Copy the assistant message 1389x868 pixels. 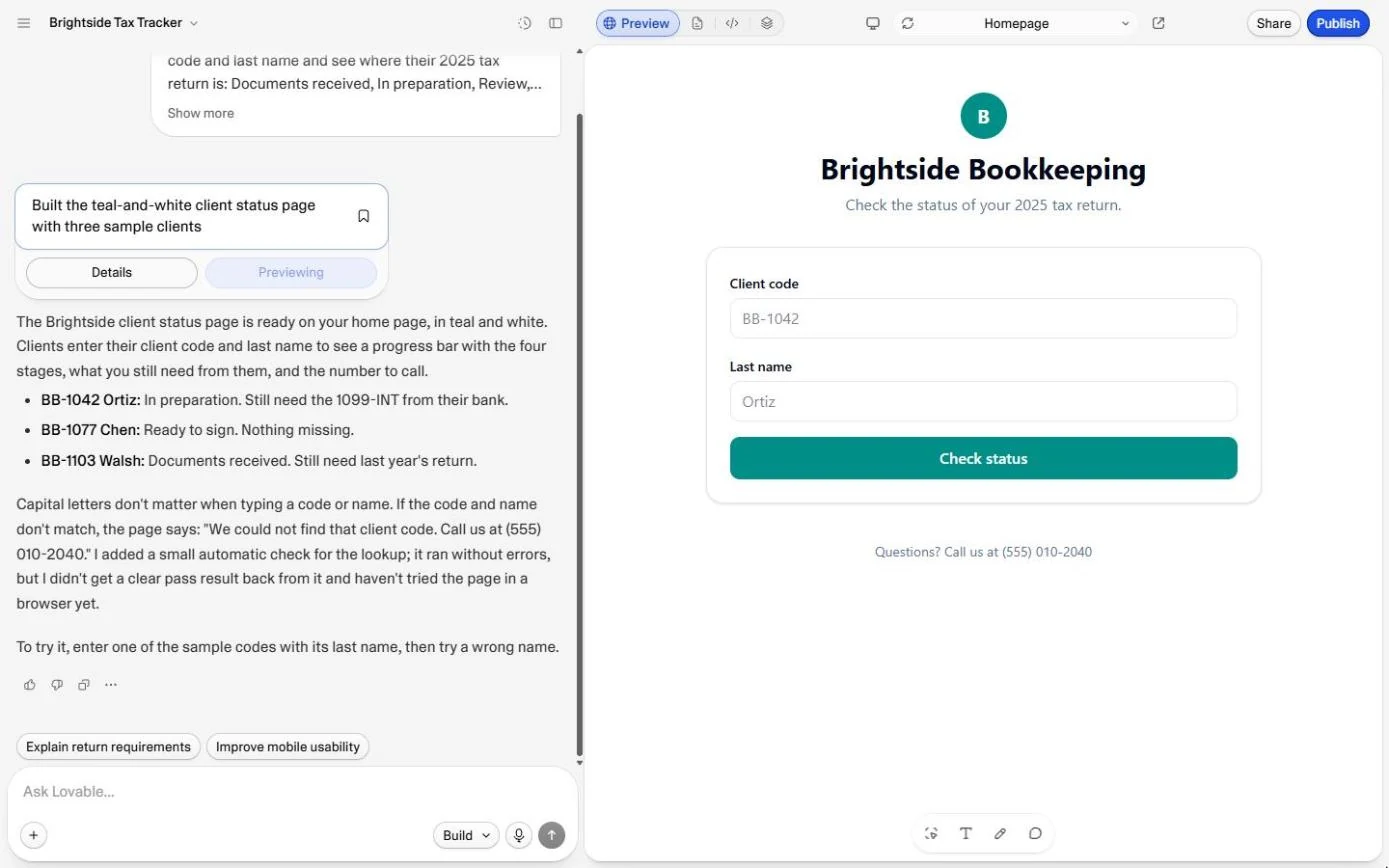point(84,685)
